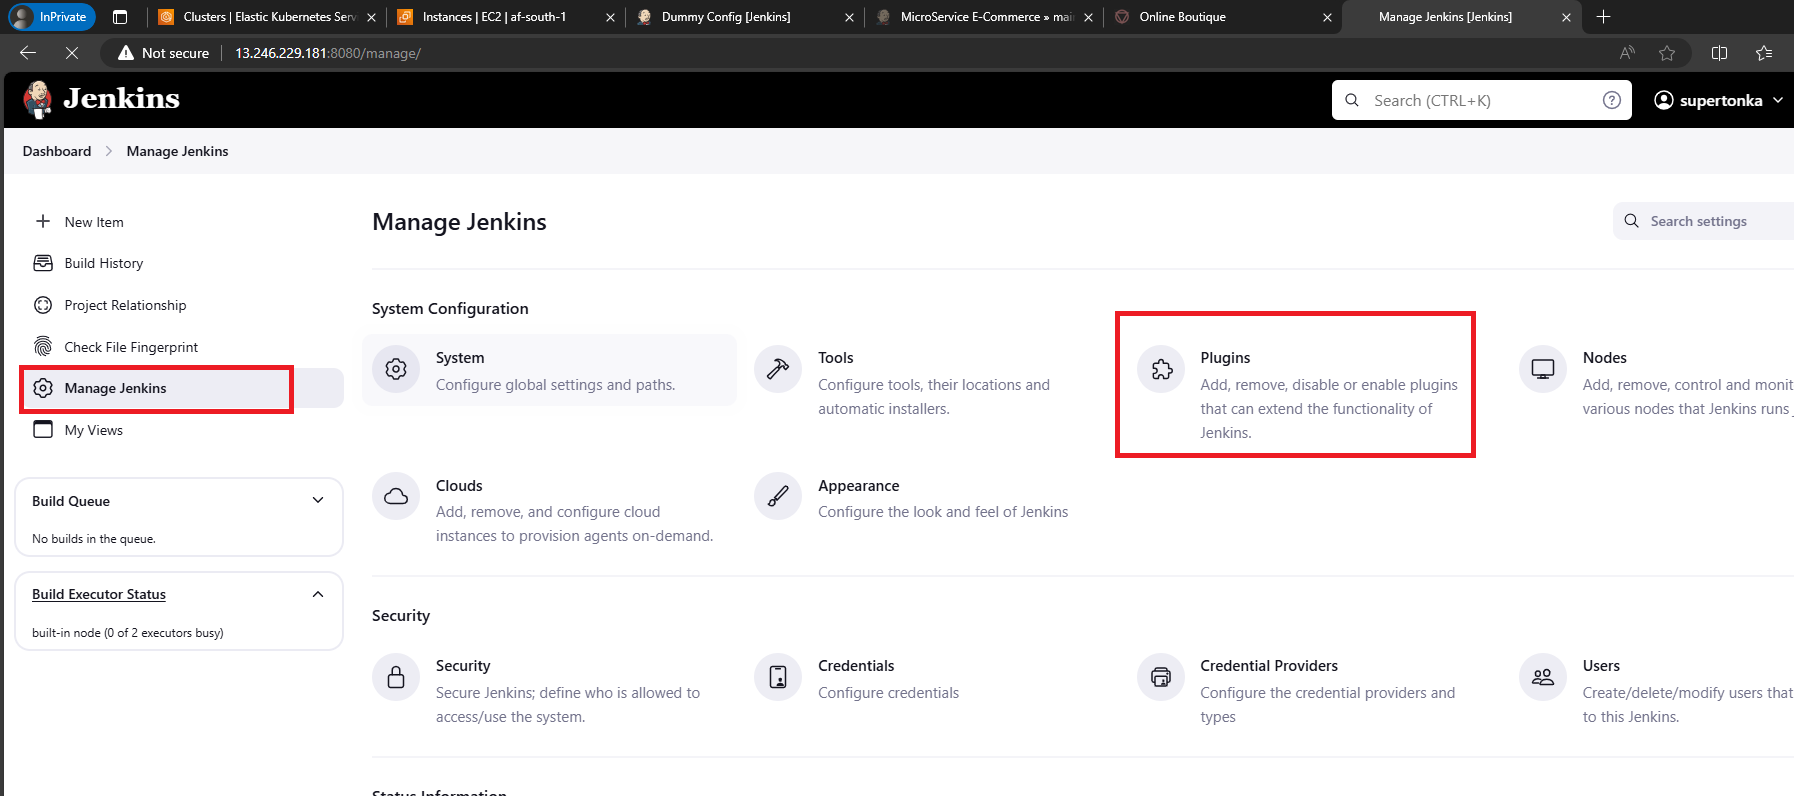This screenshot has width=1794, height=796.
Task: Click the System Configuration section heading
Action: [x=450, y=309]
